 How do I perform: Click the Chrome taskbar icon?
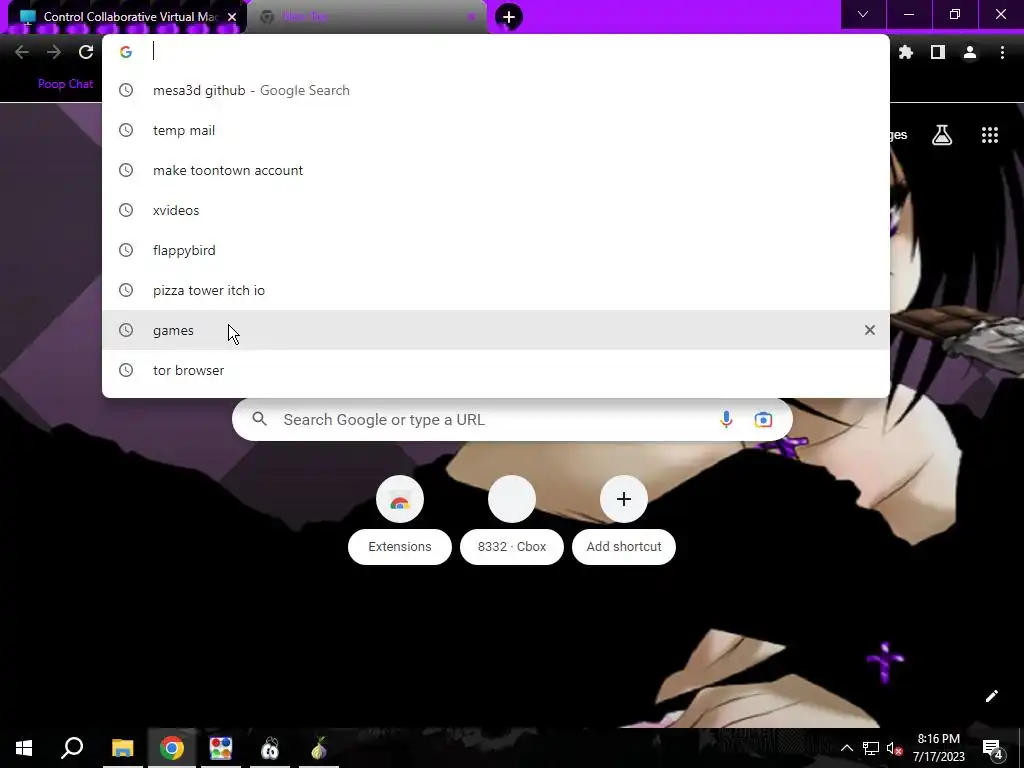point(172,748)
